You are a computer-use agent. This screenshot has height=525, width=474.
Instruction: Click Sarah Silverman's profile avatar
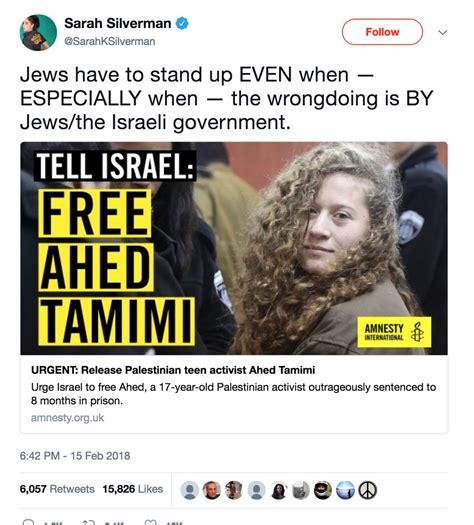pyautogui.click(x=38, y=32)
